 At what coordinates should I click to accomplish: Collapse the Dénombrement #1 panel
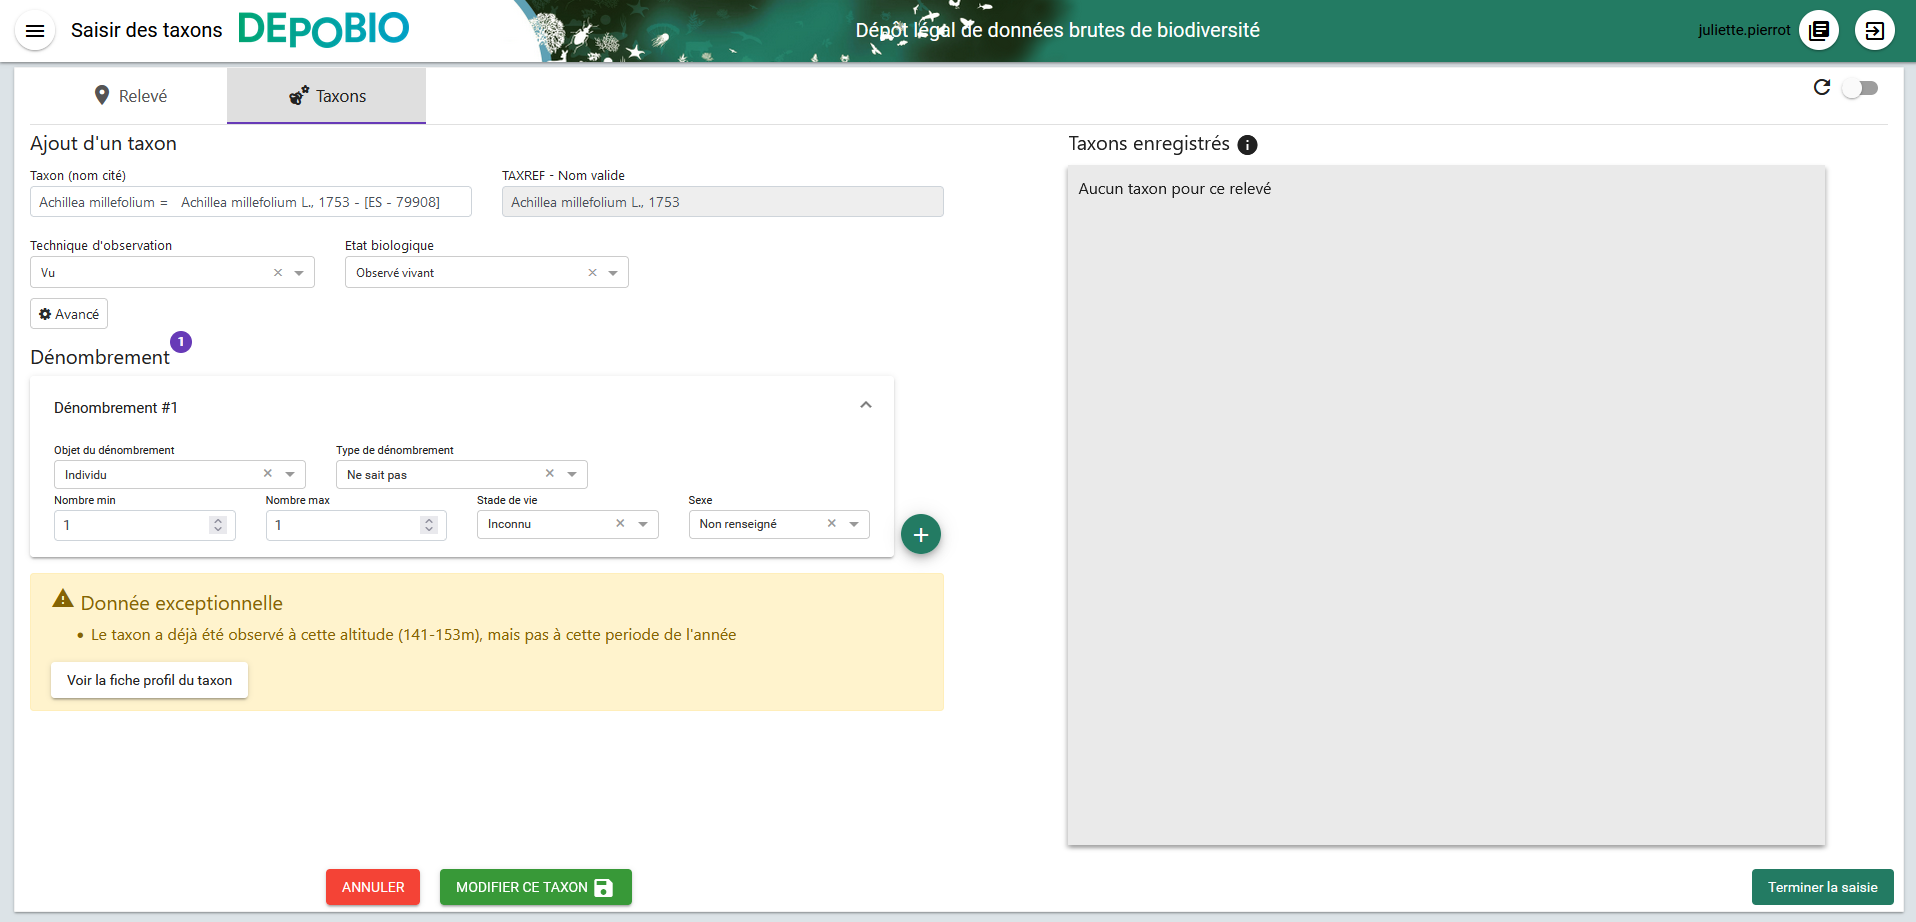866,405
